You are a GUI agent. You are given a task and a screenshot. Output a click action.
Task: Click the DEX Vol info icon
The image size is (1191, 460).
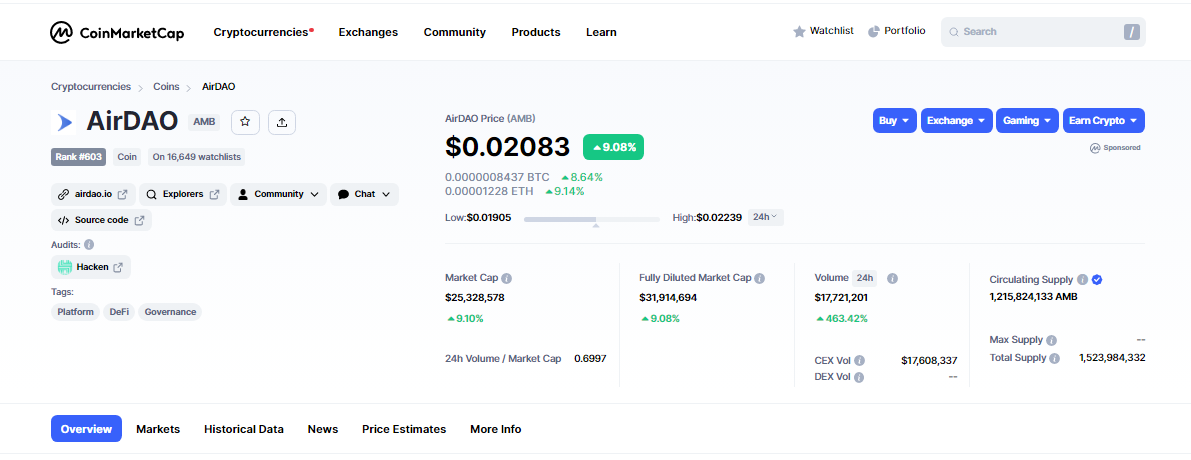click(859, 377)
